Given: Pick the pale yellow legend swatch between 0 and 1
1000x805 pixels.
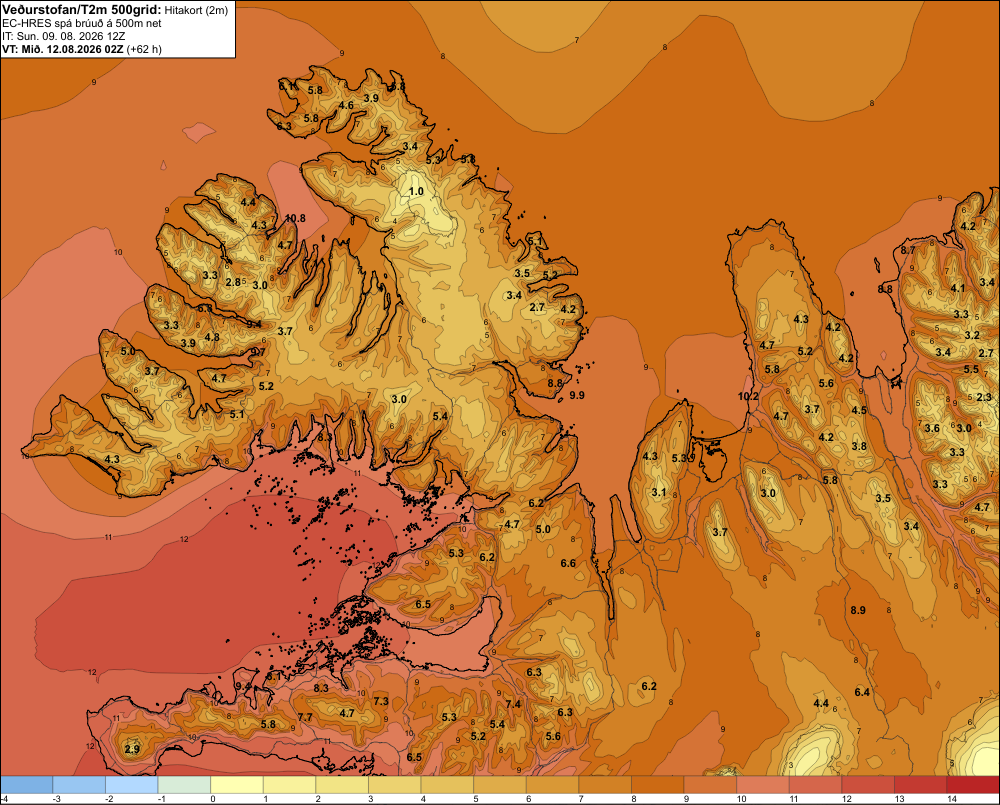Looking at the screenshot, I should point(237,785).
